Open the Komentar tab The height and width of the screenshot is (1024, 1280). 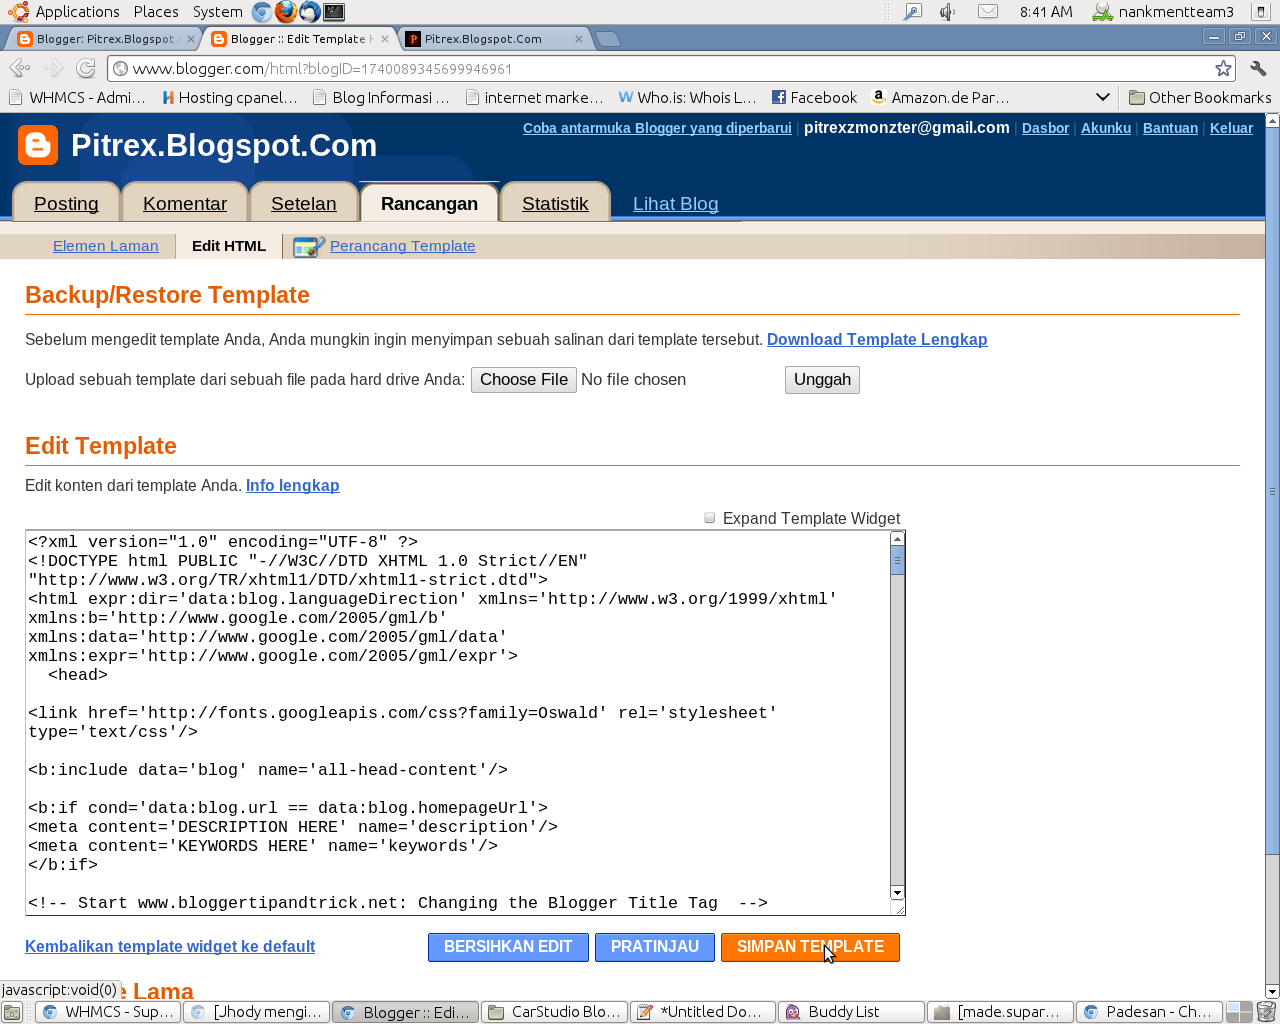pos(185,203)
